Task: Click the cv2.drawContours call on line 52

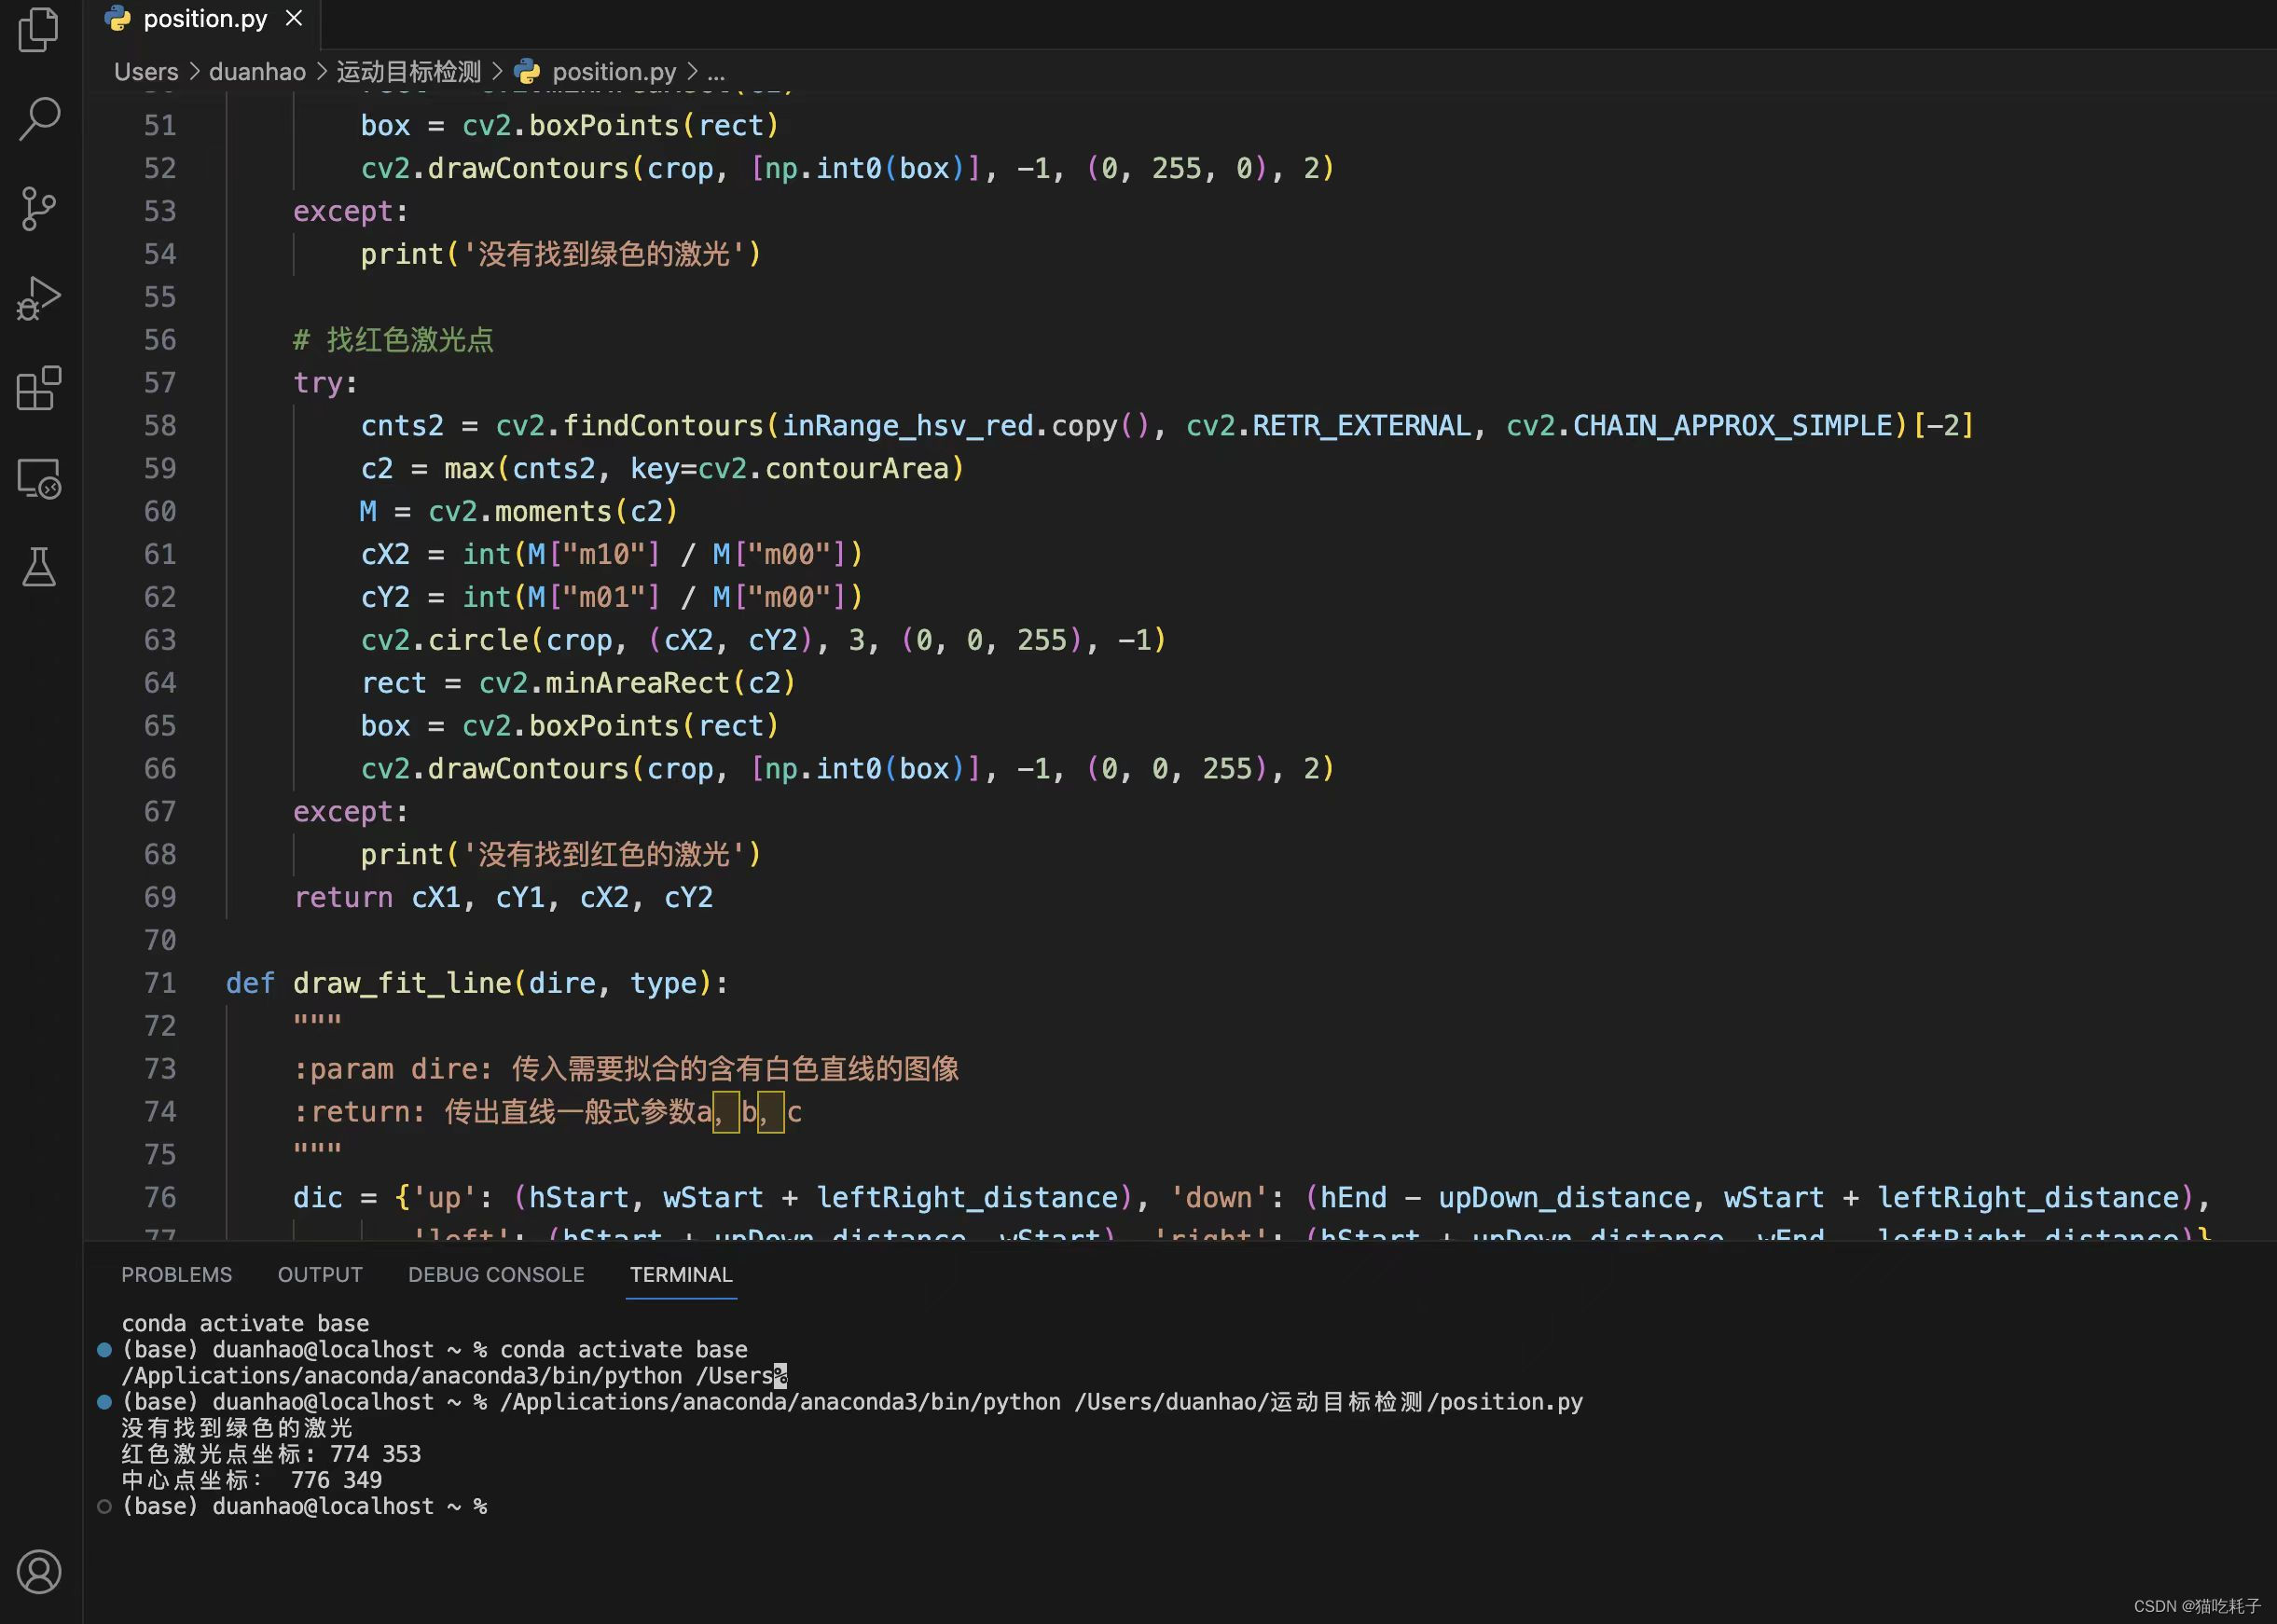Action: [847, 168]
